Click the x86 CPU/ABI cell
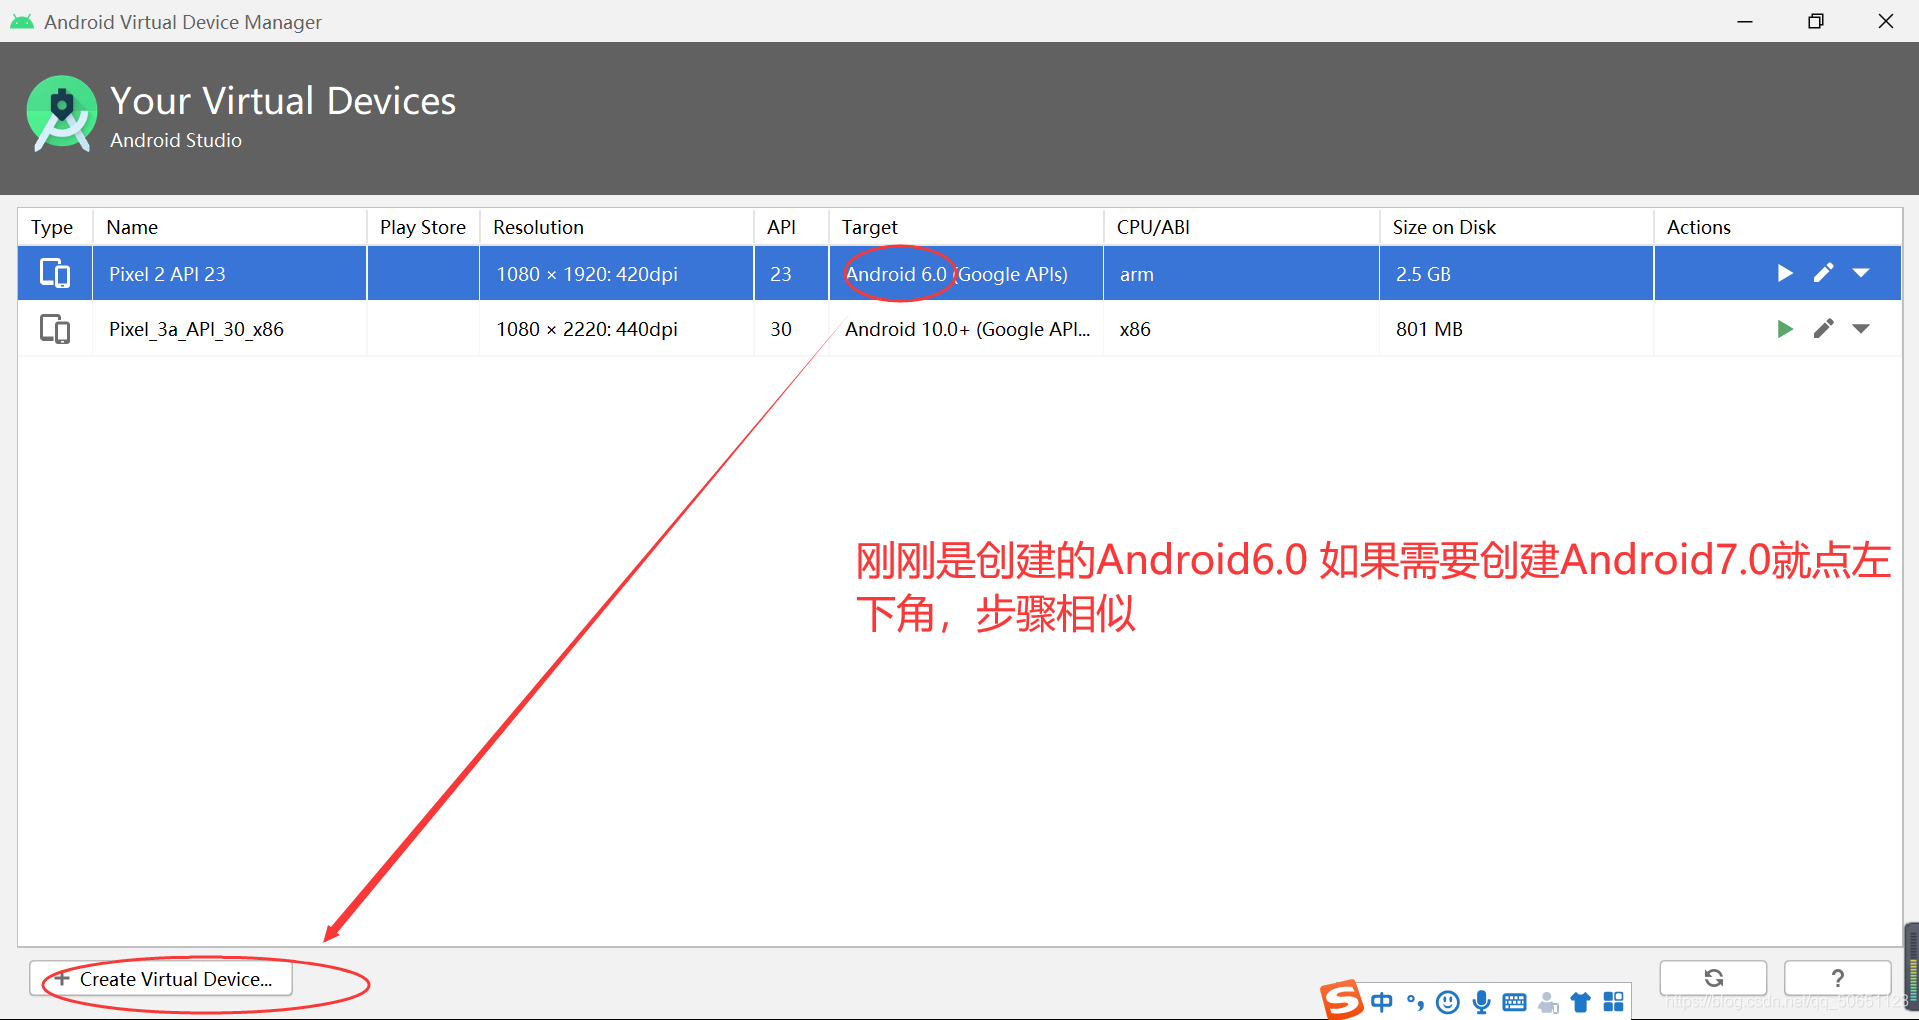Image resolution: width=1919 pixels, height=1020 pixels. point(1241,329)
